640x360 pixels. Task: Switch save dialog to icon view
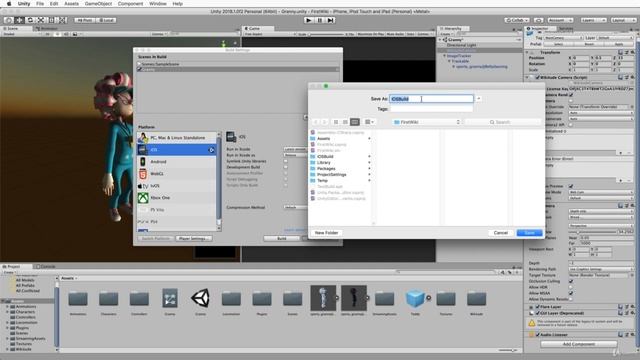[336, 122]
